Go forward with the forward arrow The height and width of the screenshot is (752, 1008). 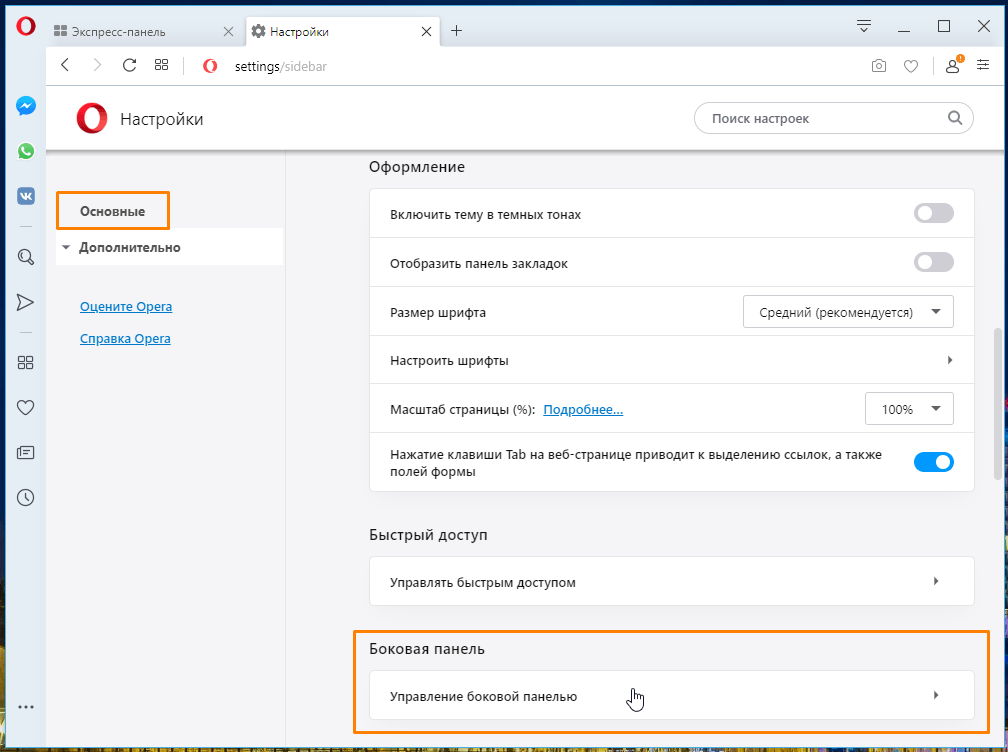pos(97,65)
